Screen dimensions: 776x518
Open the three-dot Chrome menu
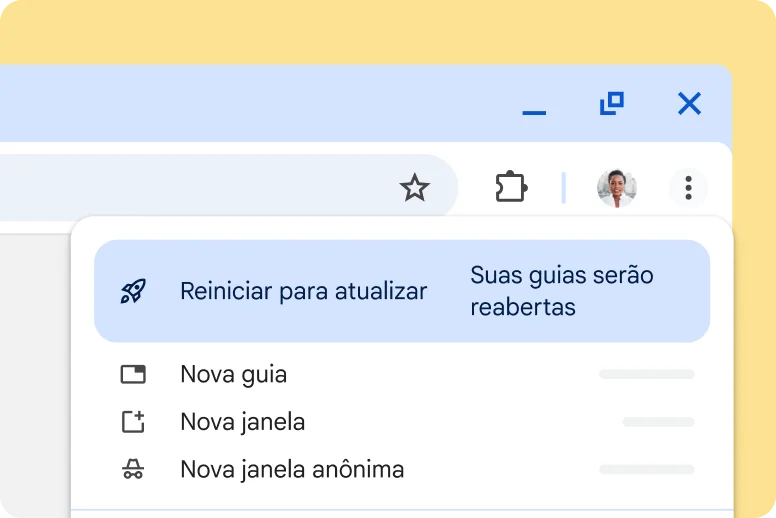(x=688, y=187)
